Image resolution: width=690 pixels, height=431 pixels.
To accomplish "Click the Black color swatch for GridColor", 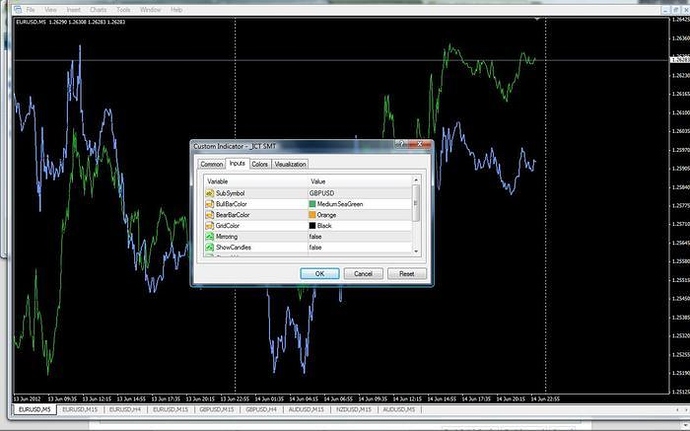I will coord(312,226).
